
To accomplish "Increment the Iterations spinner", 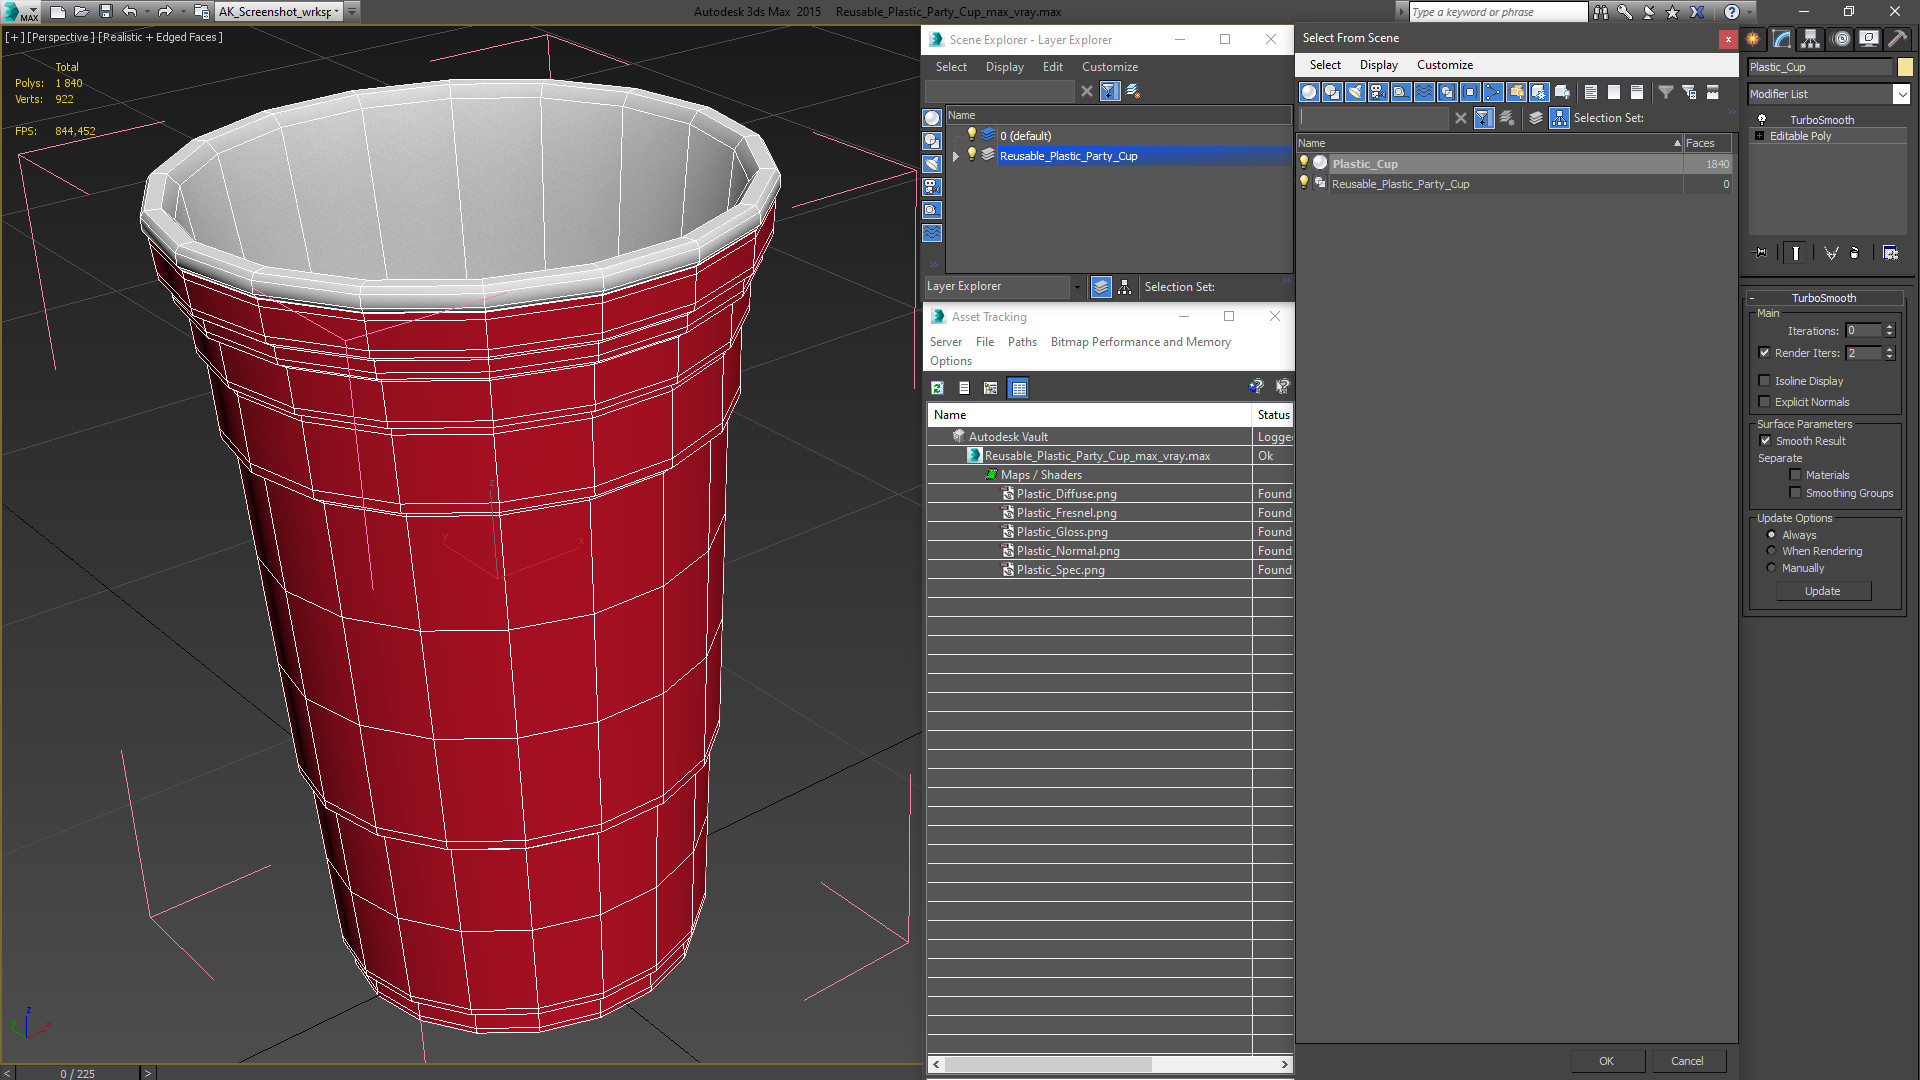I will pos(1889,327).
